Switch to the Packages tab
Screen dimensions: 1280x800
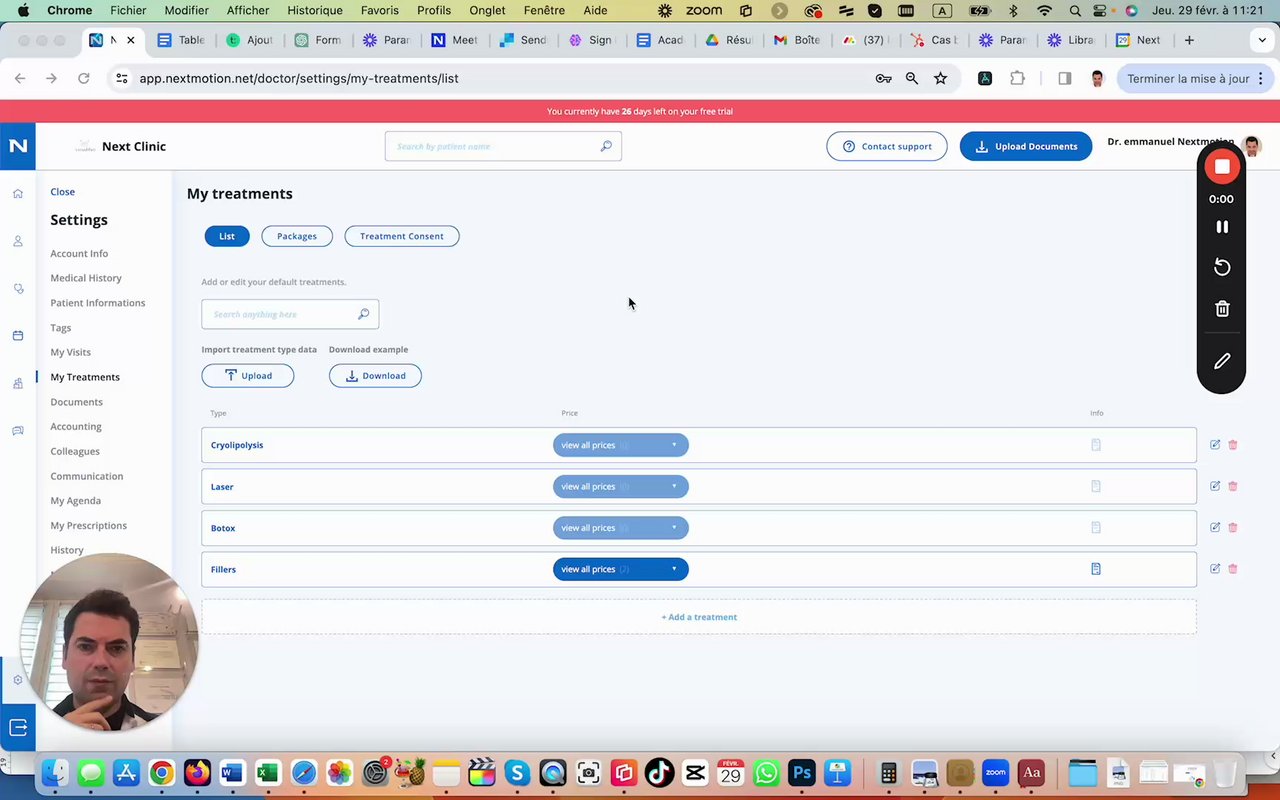(297, 236)
